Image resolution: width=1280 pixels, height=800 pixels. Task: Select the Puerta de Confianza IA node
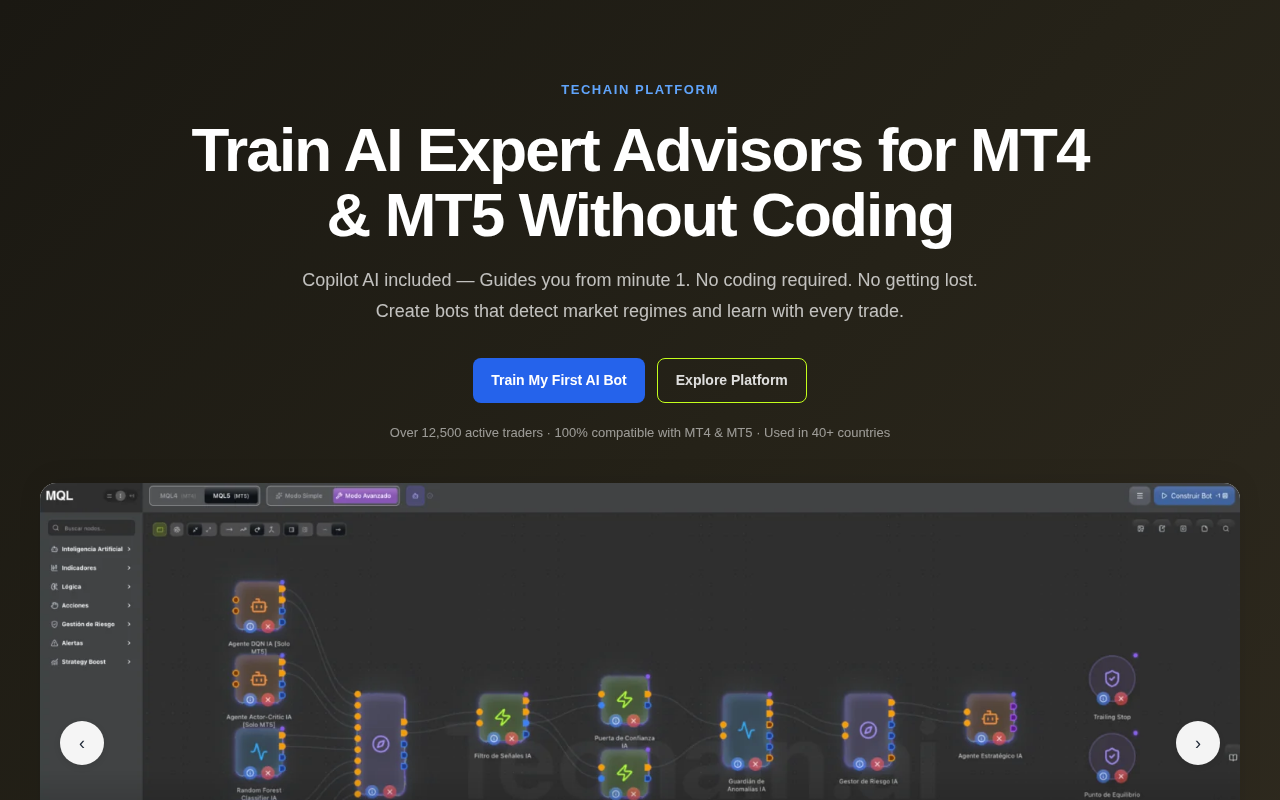(x=625, y=700)
